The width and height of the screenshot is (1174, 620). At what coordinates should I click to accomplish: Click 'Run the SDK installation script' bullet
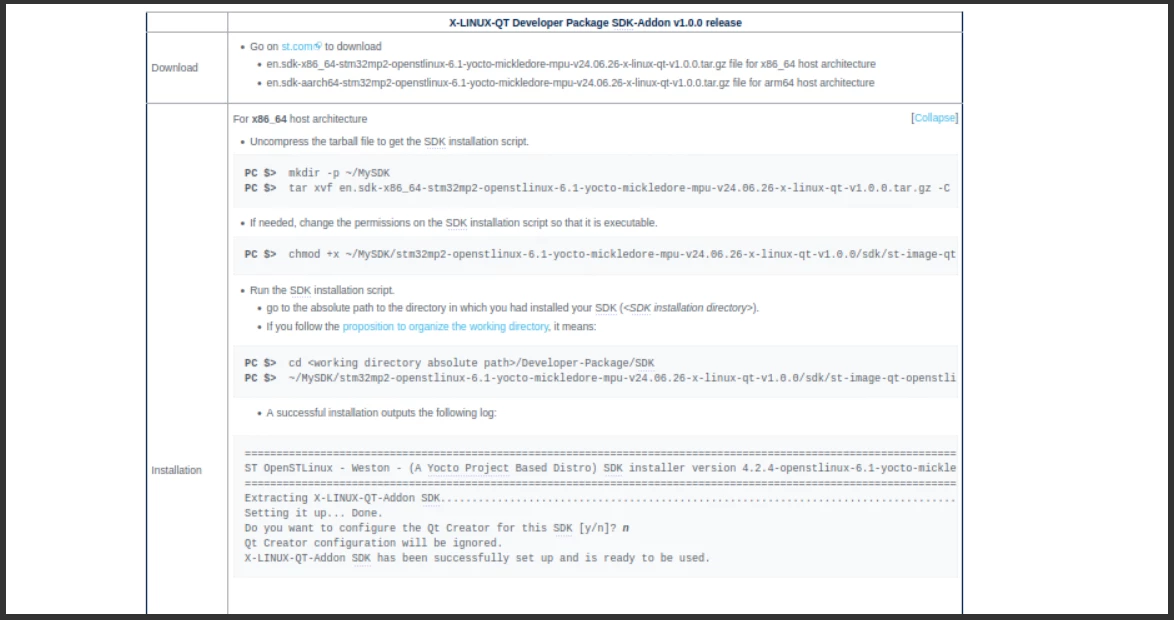point(322,291)
